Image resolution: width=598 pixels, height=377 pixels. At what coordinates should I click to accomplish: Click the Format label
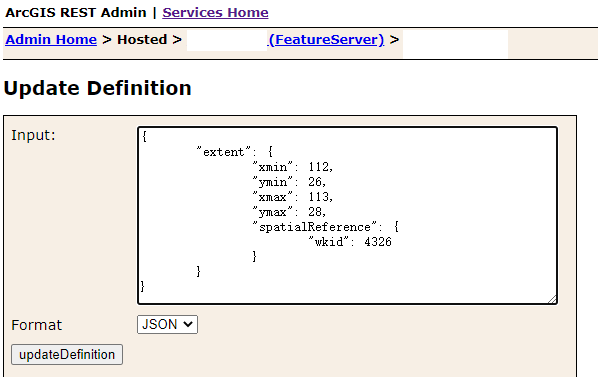[36, 325]
